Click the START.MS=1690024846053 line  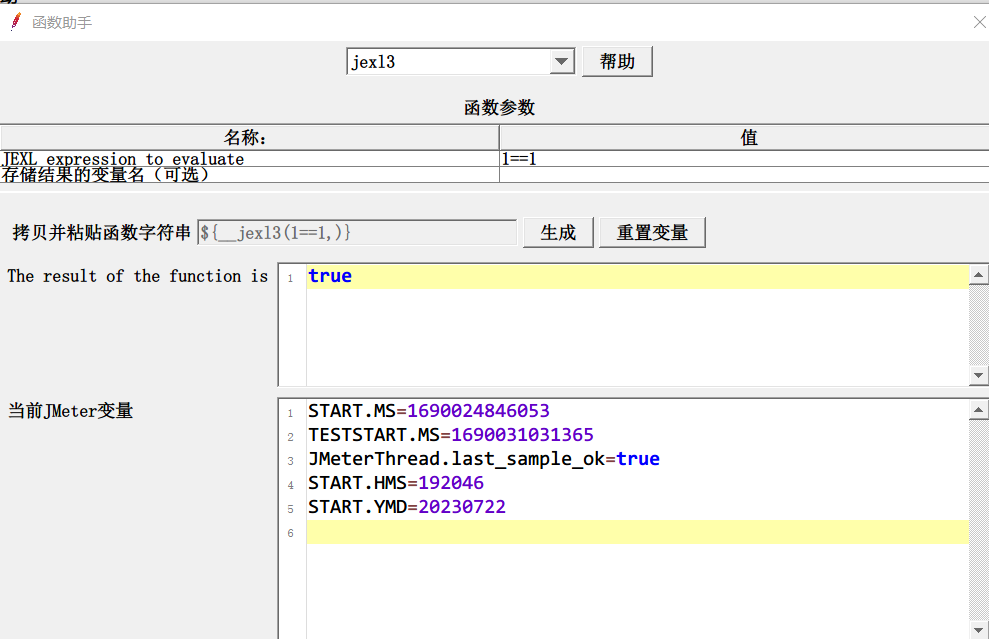[429, 411]
